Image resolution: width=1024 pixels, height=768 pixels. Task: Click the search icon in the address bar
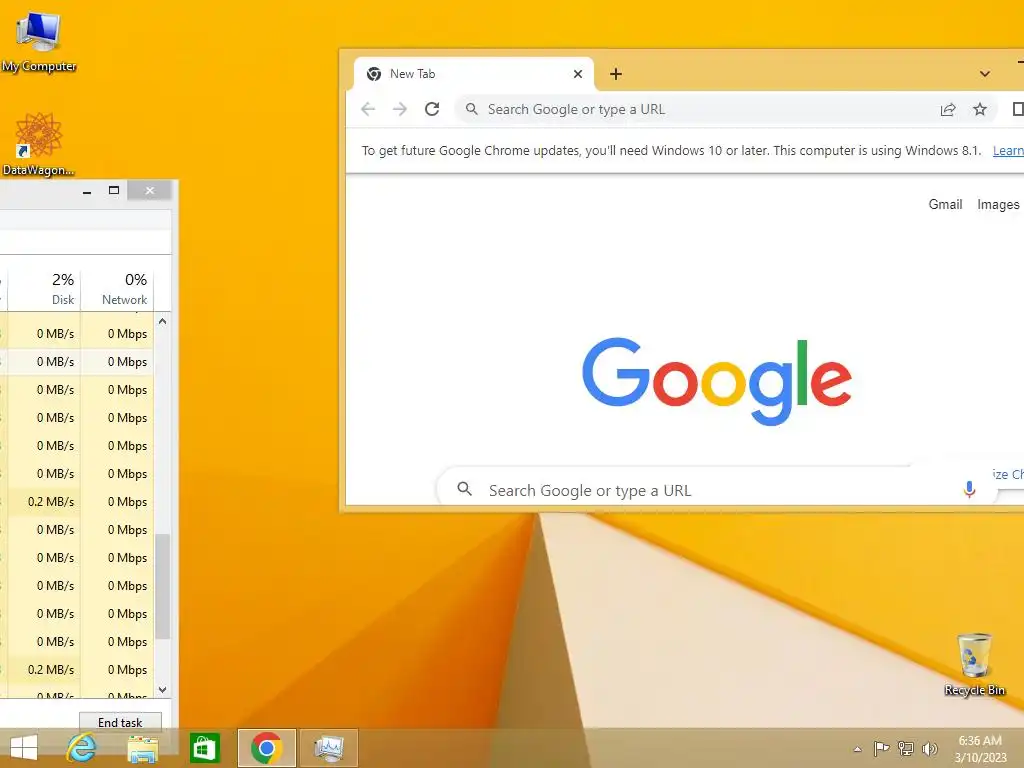pos(472,109)
